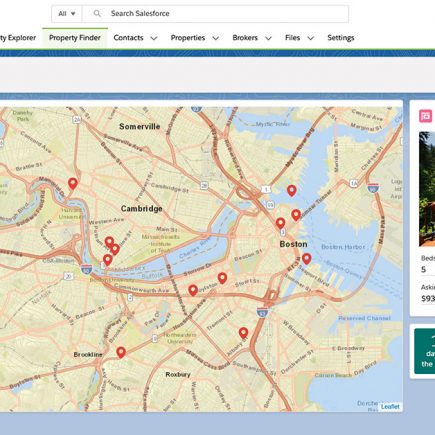Select the pin just above Boston label
The image size is (435, 435).
[x=281, y=223]
